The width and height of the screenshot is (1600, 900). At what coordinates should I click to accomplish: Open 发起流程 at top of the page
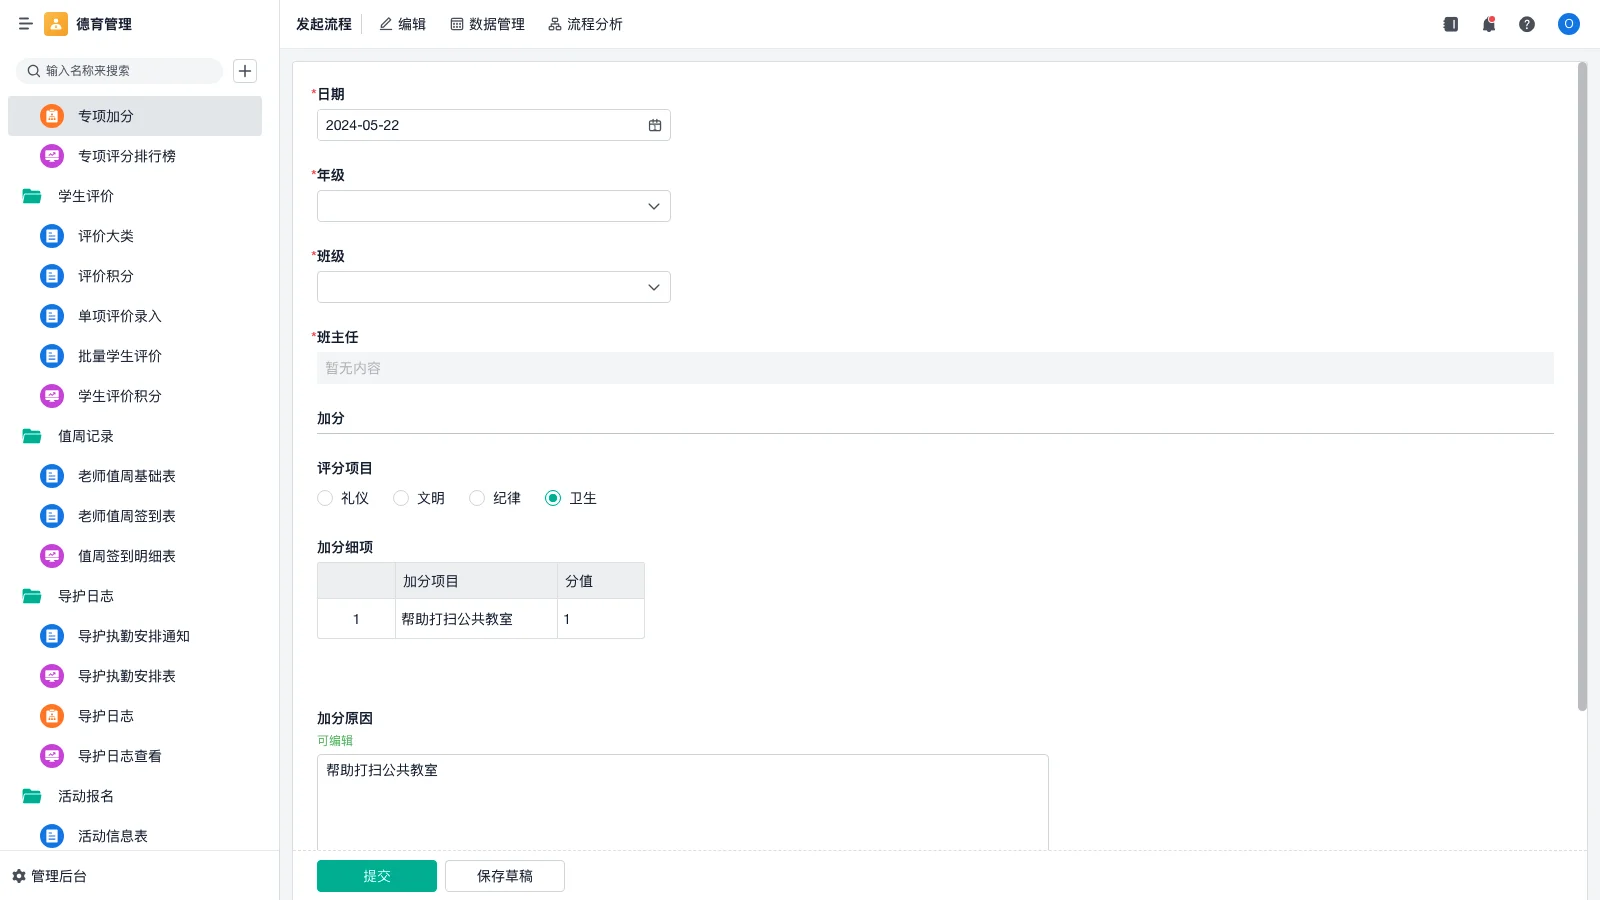coord(322,24)
